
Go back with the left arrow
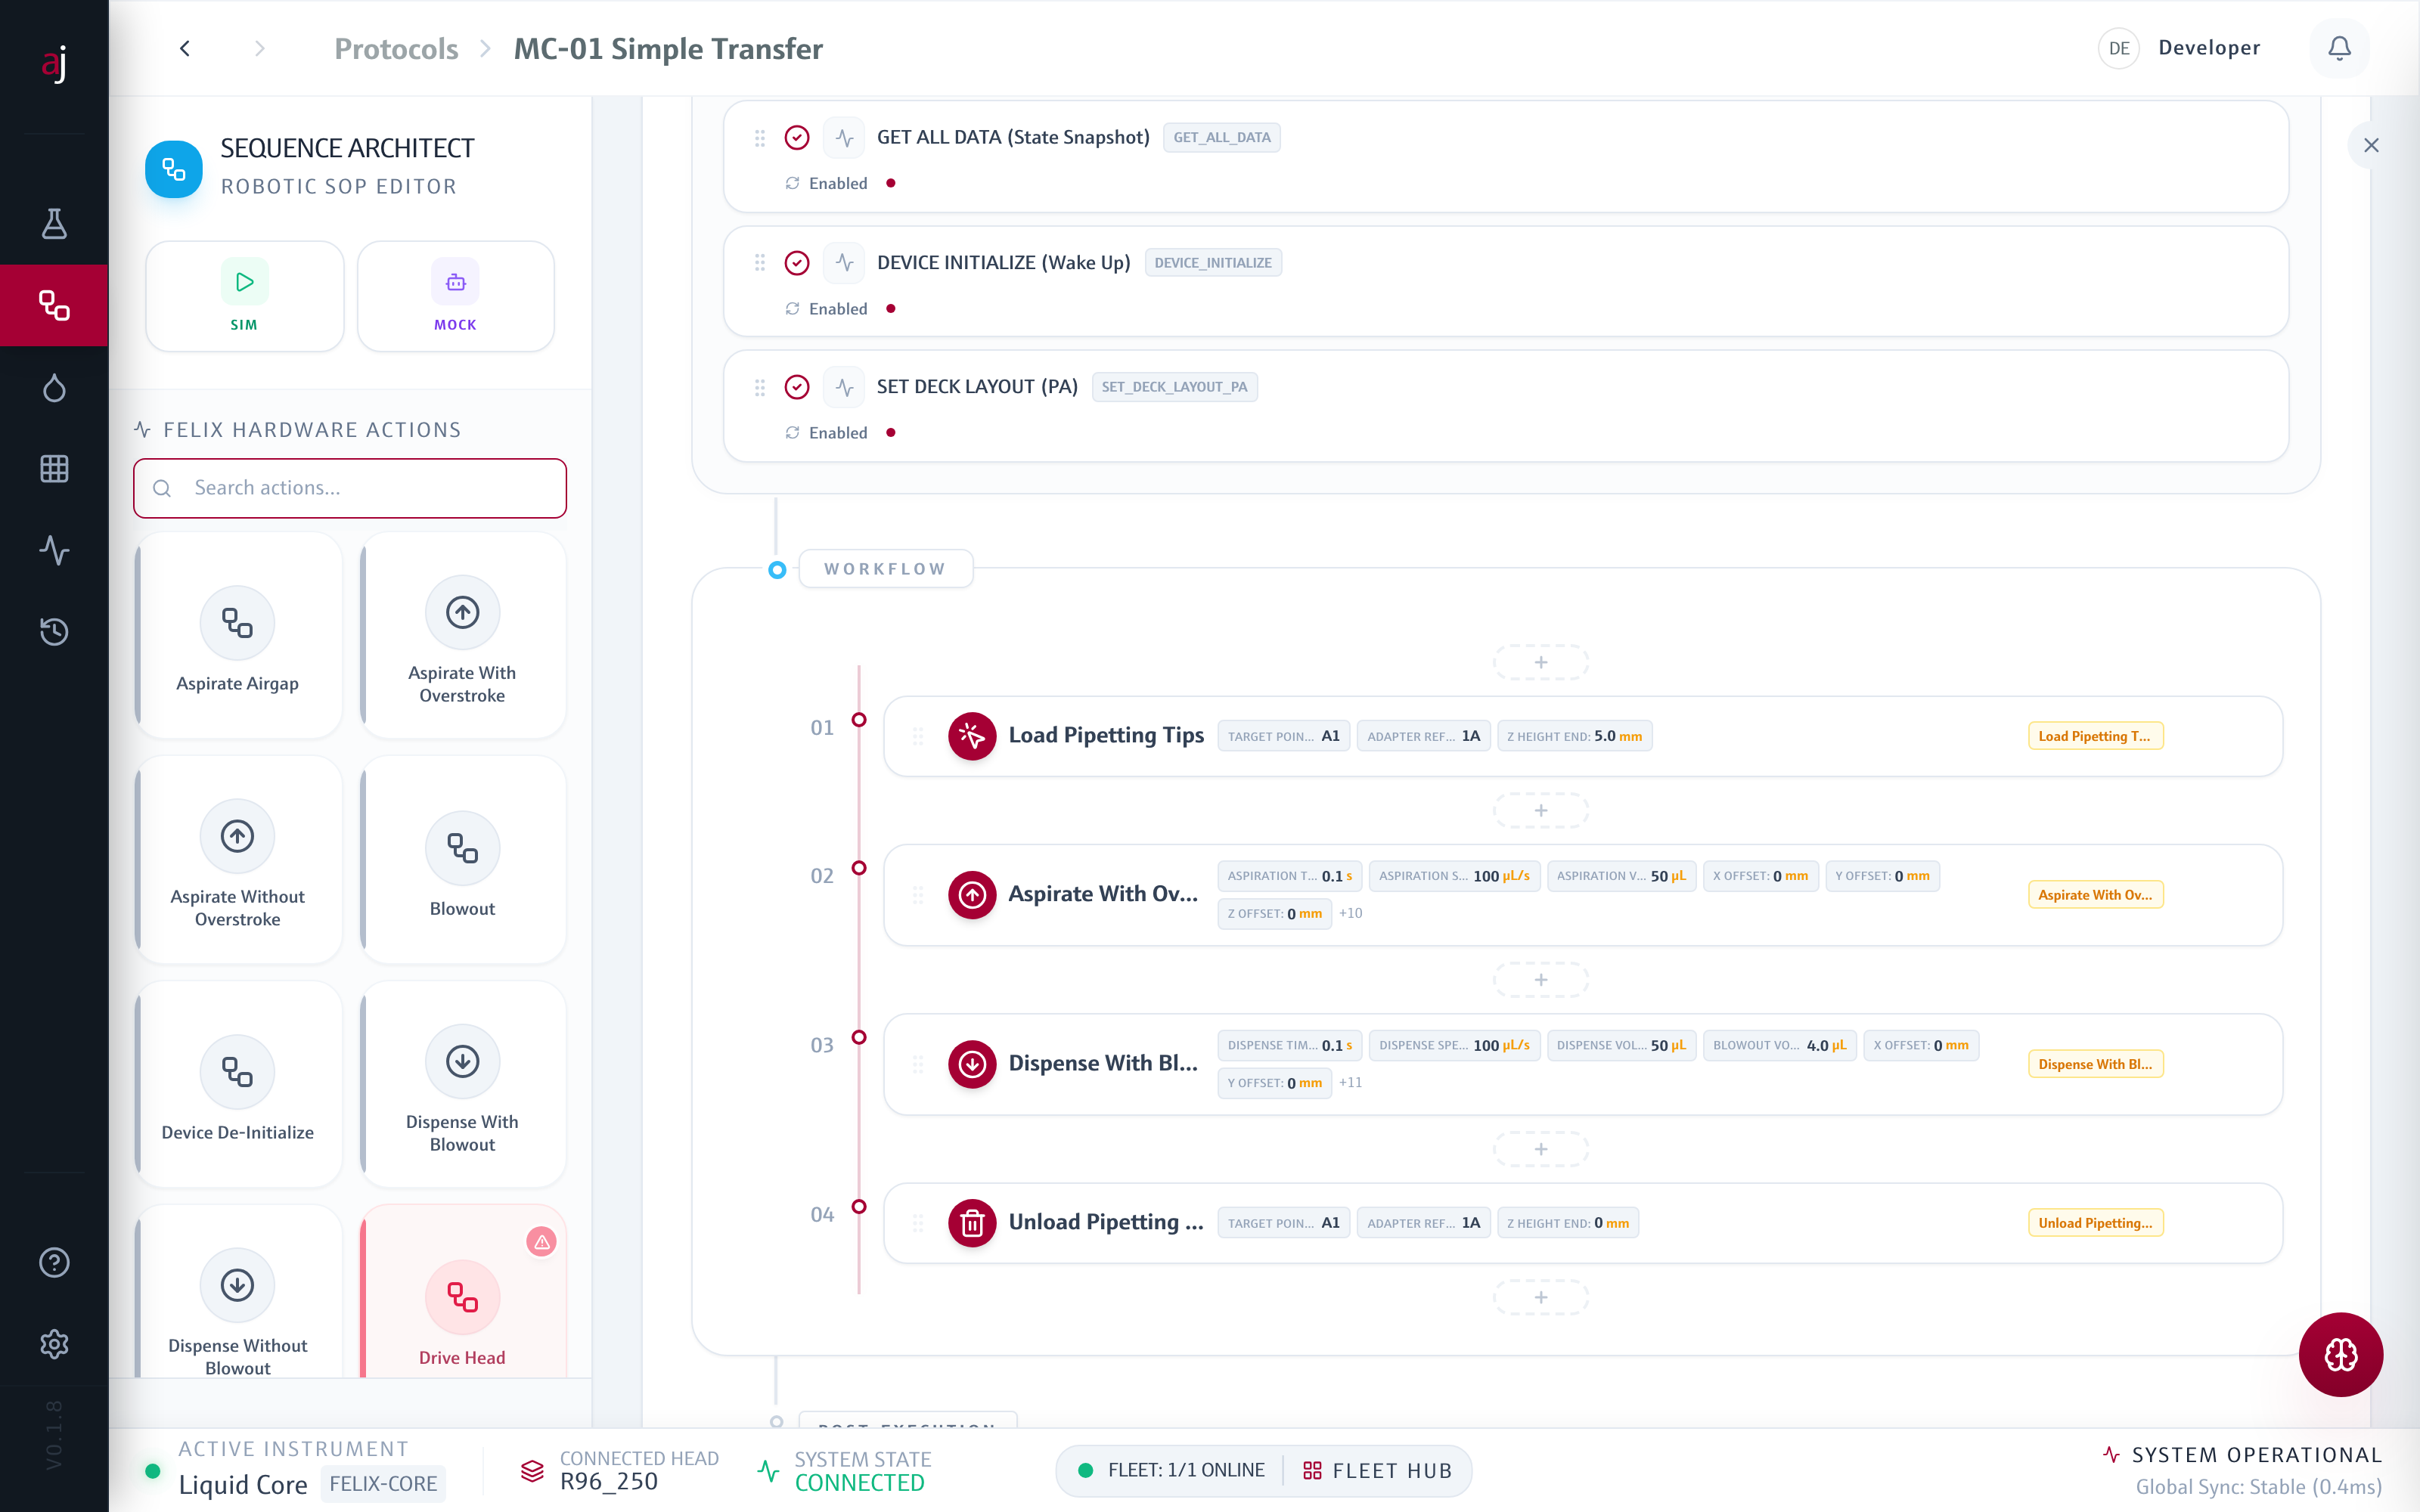pos(185,48)
